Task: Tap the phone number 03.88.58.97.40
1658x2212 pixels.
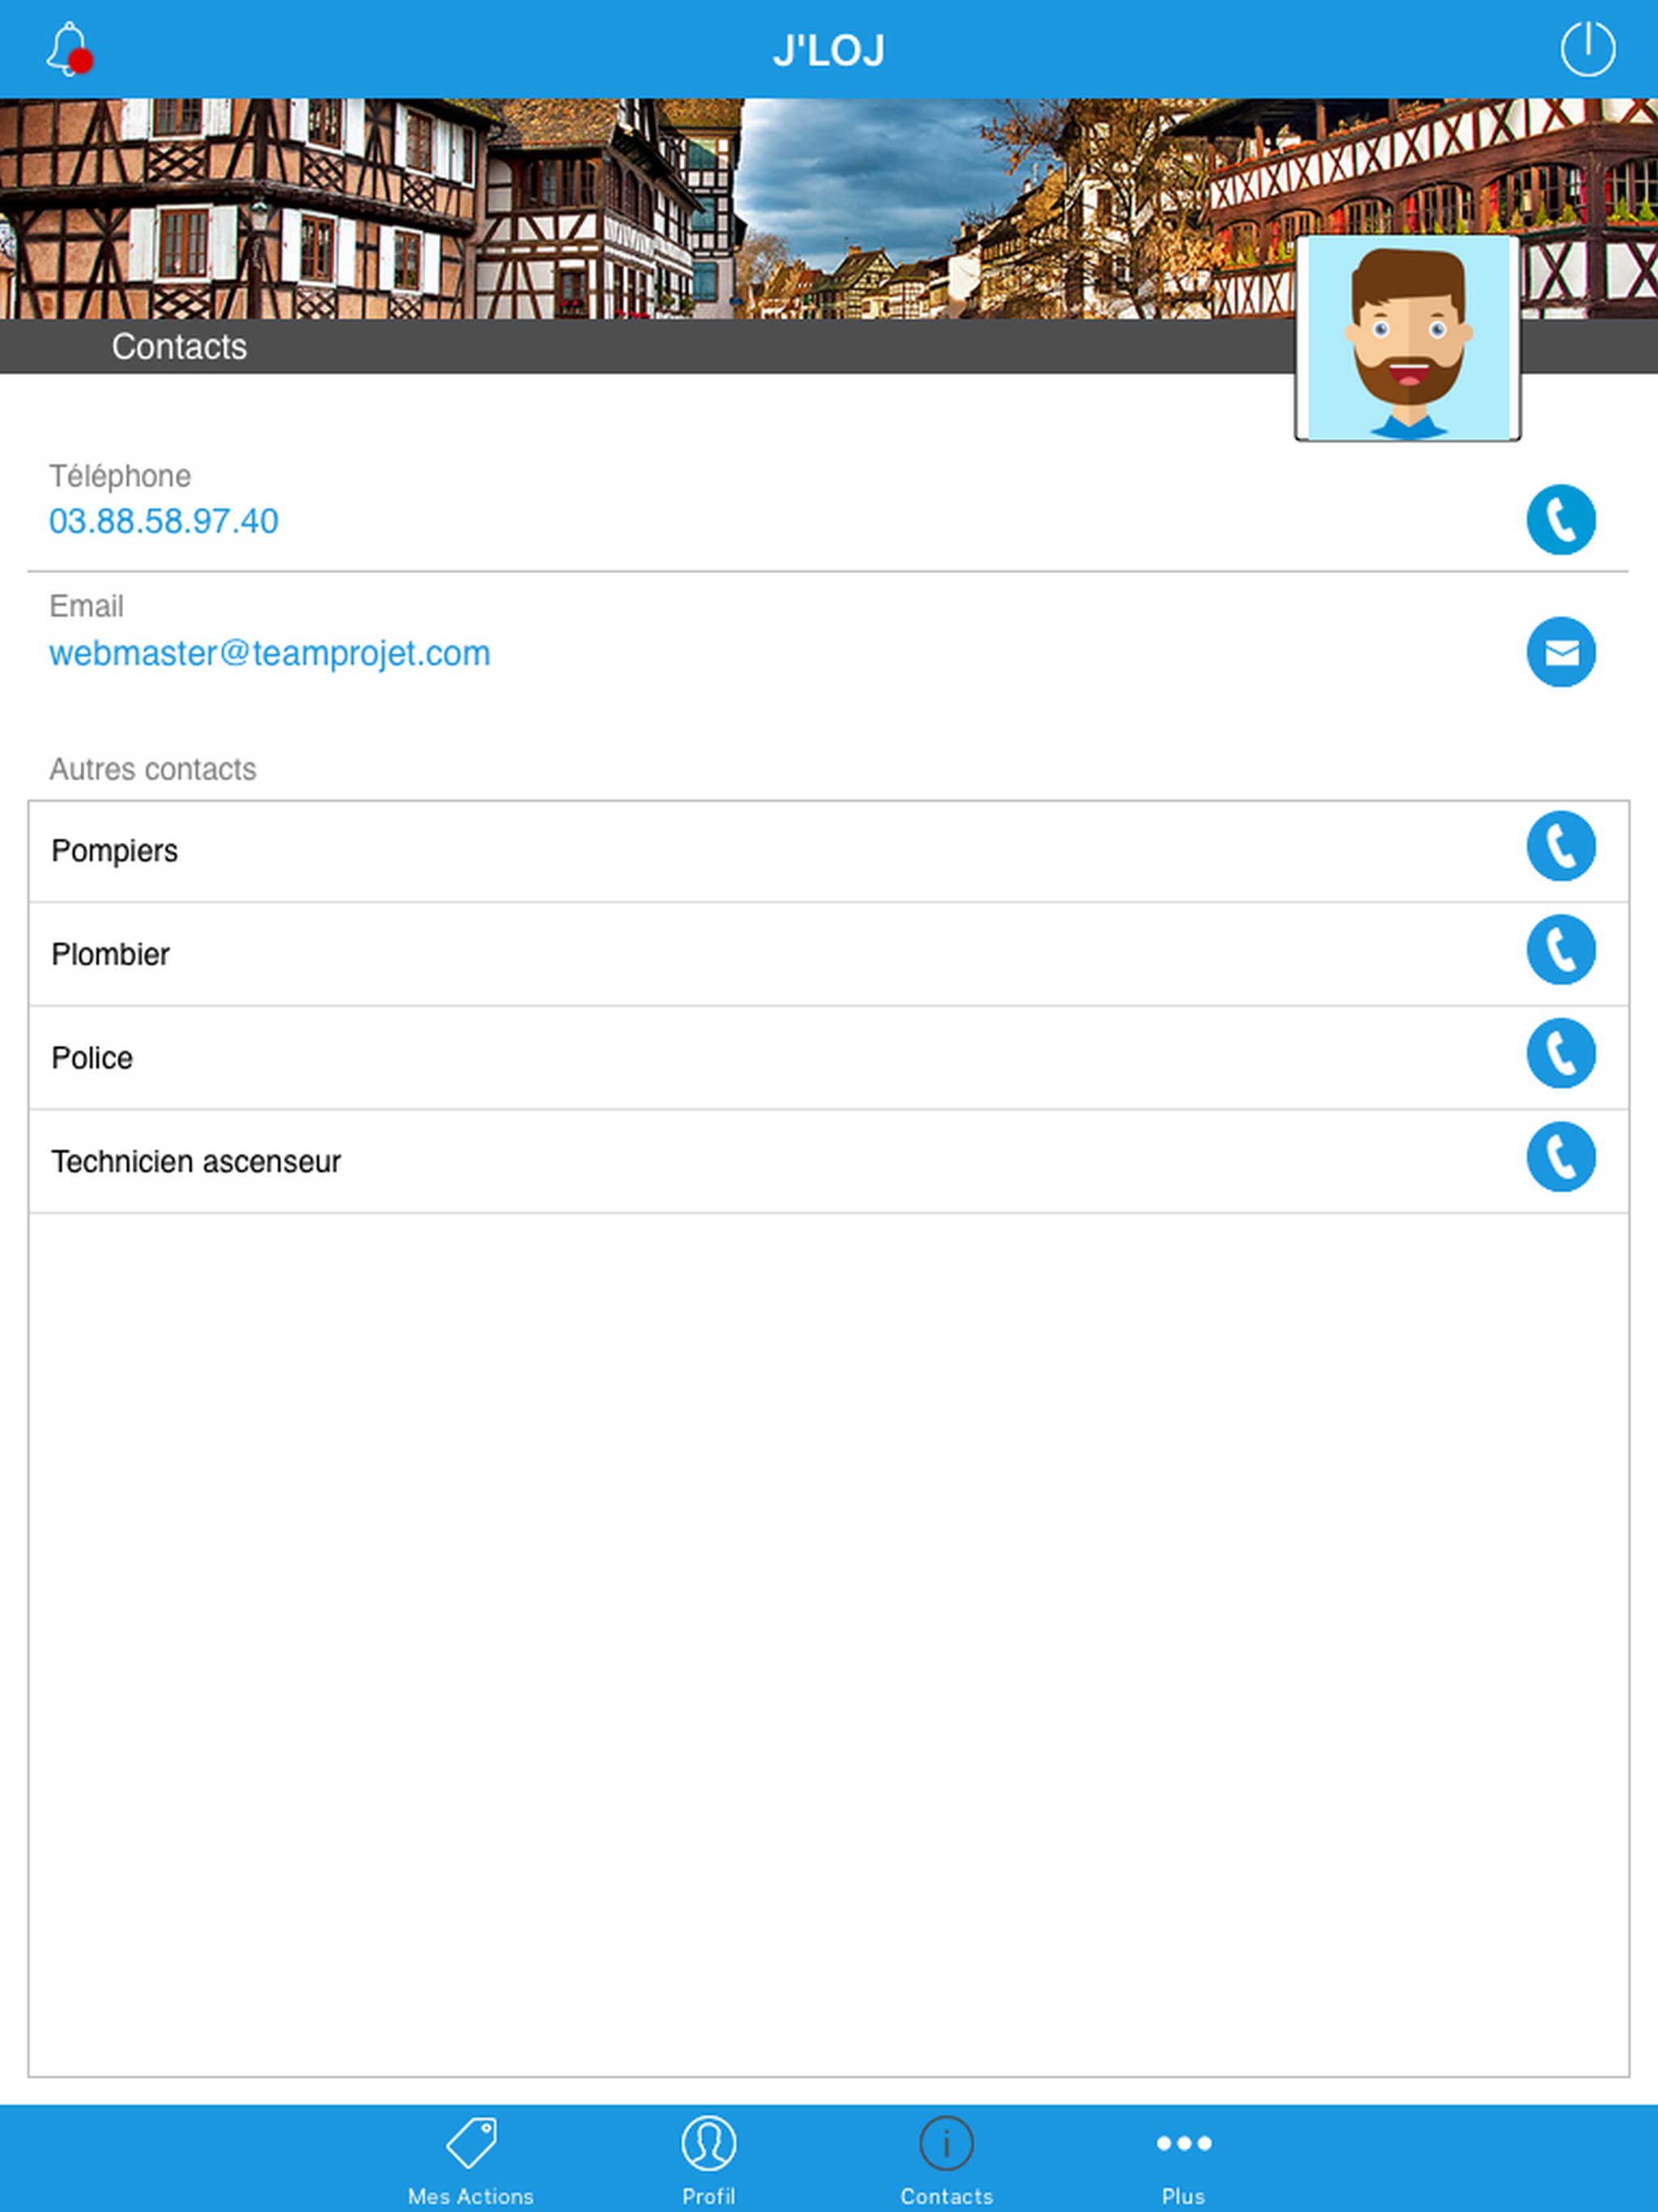Action: pos(164,521)
